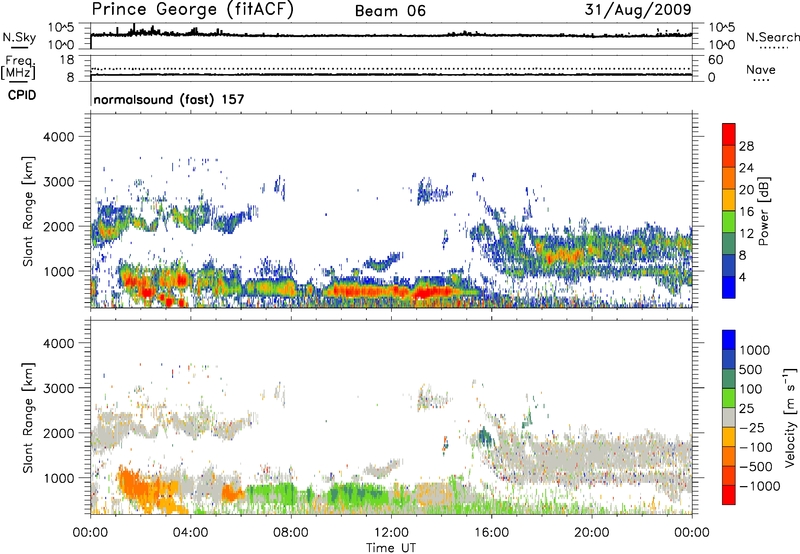Click the title text 'Prince George (fitACF)'
Image resolution: width=800 pixels, height=554 pixels.
pos(192,10)
